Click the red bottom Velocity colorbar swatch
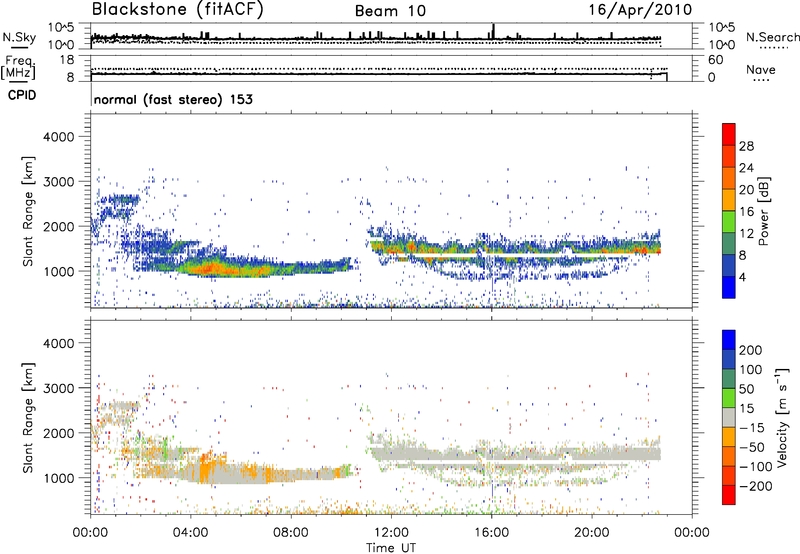800x554 pixels. click(x=729, y=495)
